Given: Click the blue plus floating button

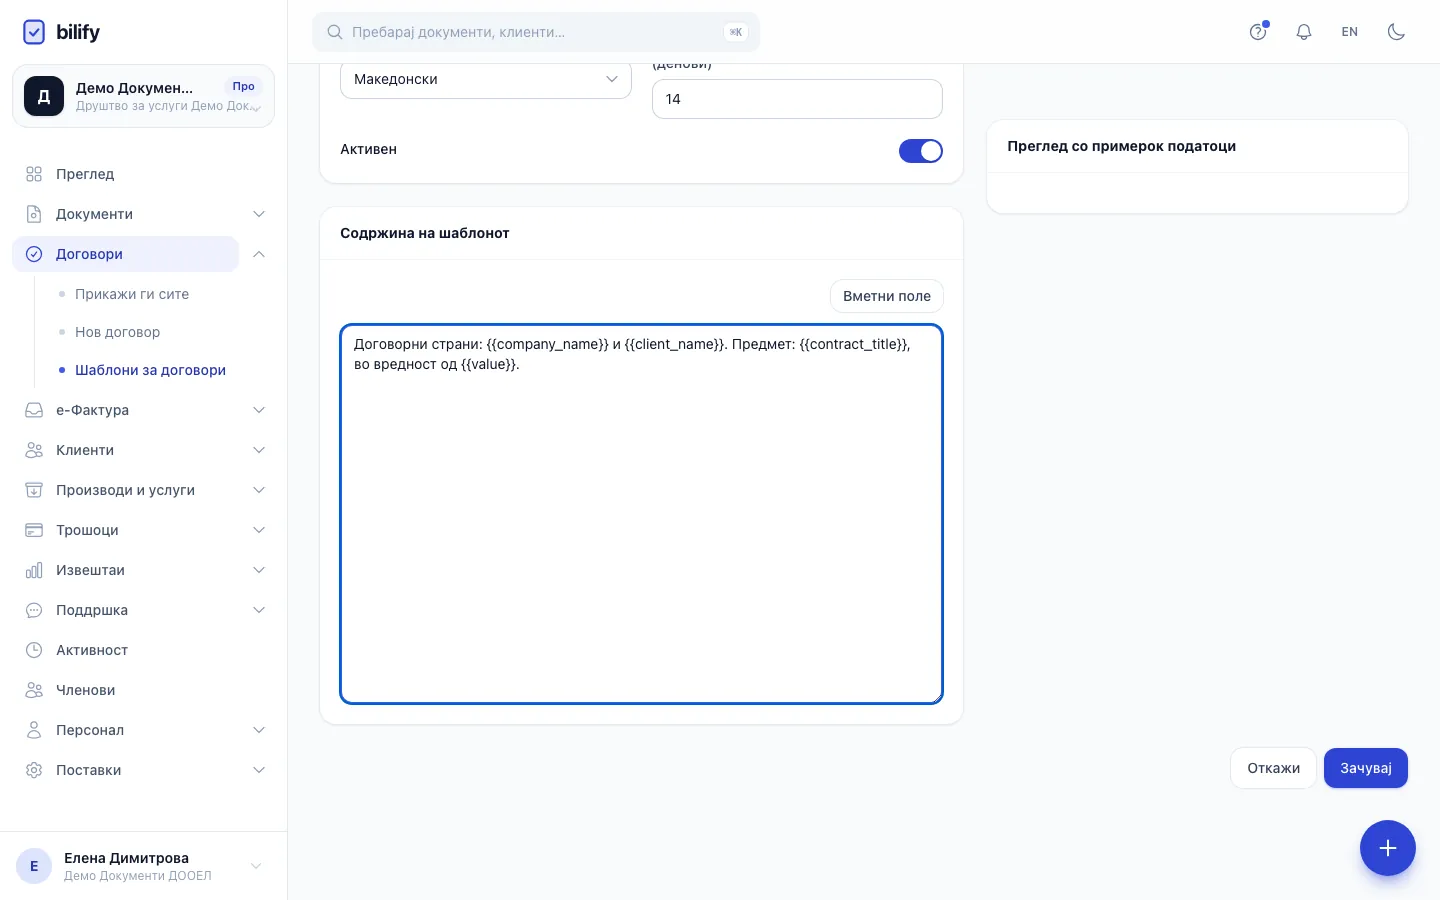Looking at the screenshot, I should [x=1387, y=848].
